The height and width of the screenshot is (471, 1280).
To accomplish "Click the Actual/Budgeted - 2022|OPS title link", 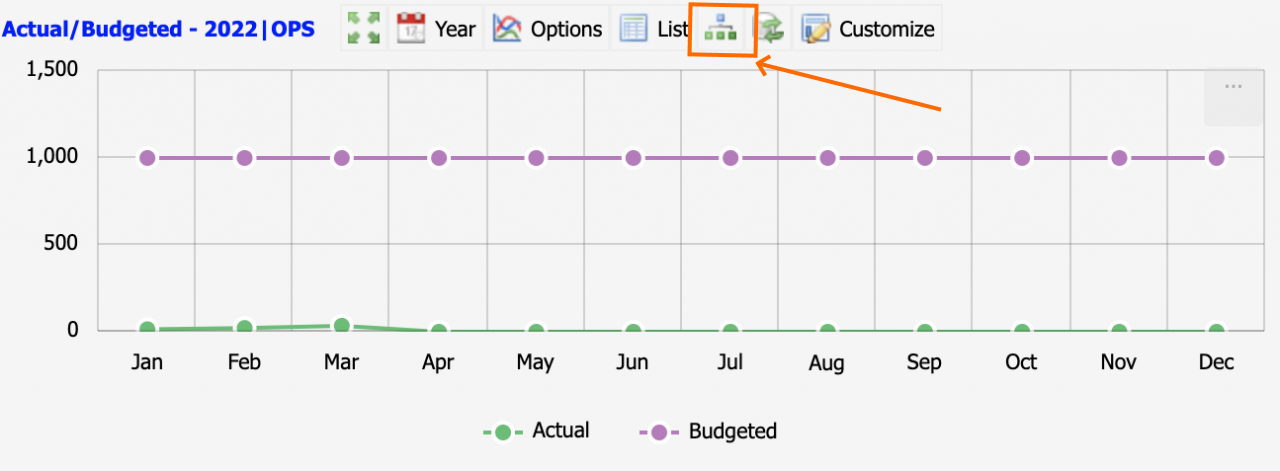I will tap(158, 29).
